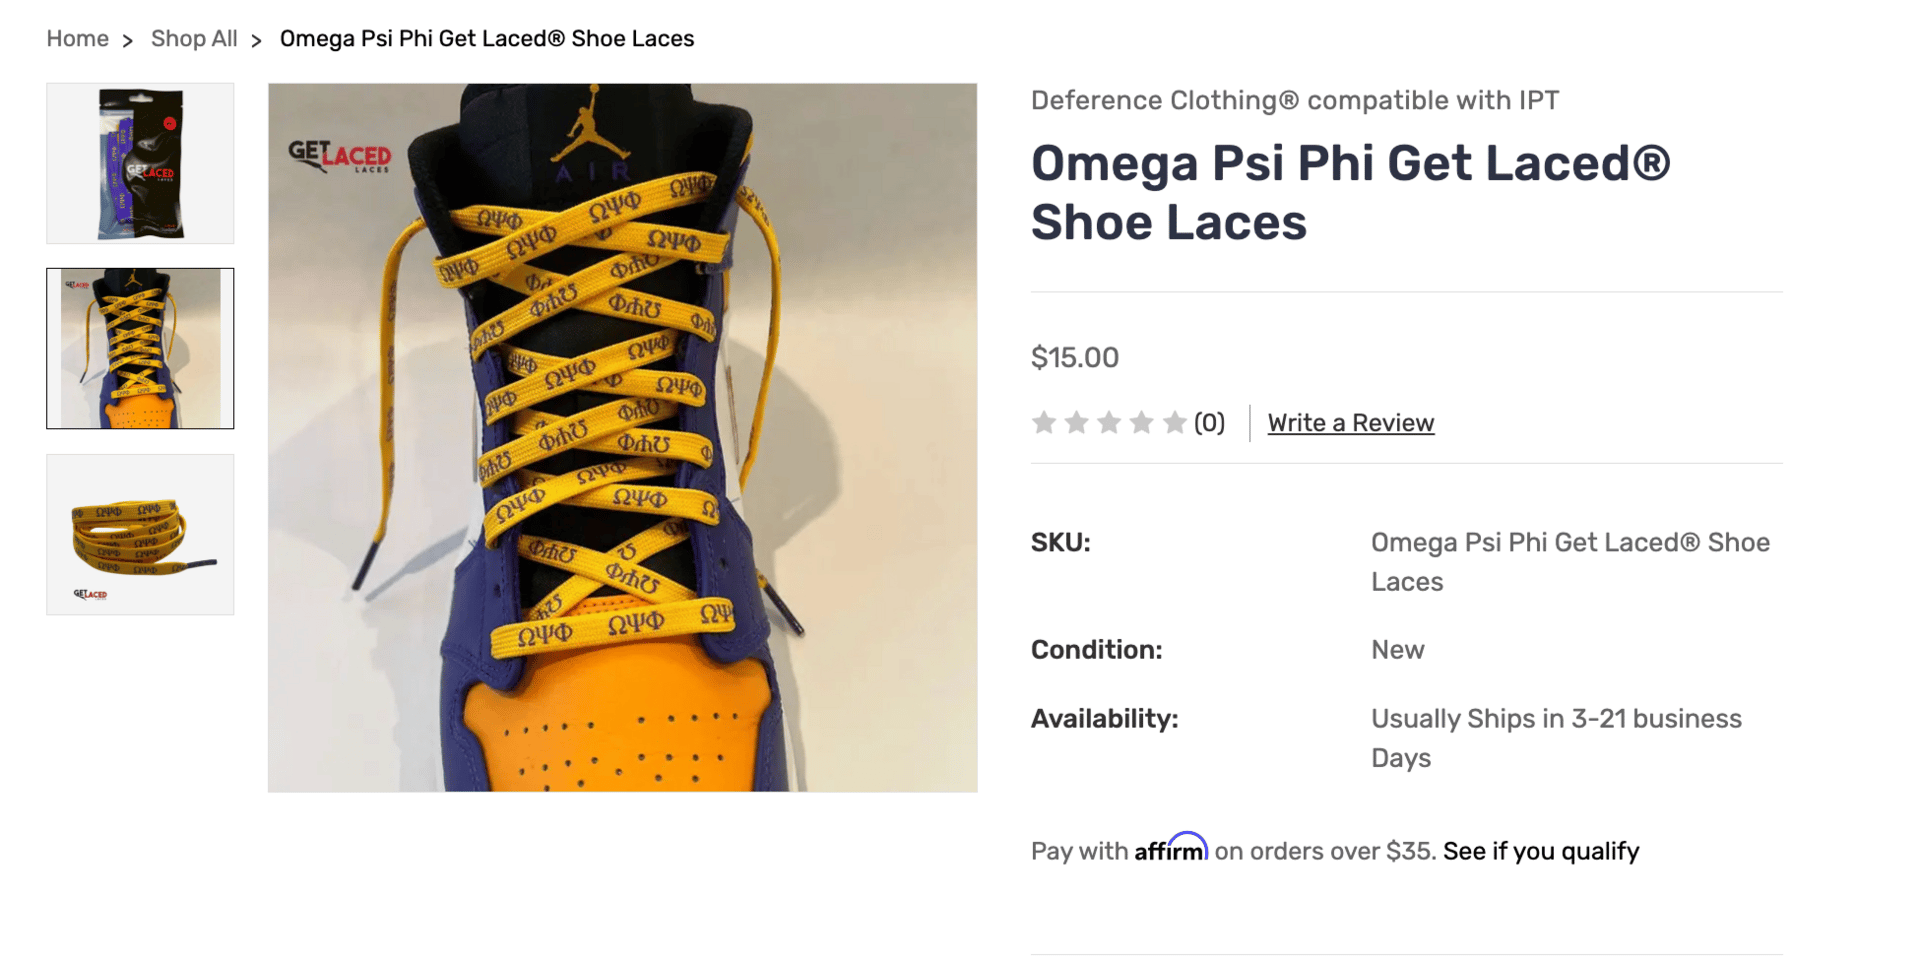
Task: Click current page breadcrumb for Shoe Laces
Action: (486, 39)
